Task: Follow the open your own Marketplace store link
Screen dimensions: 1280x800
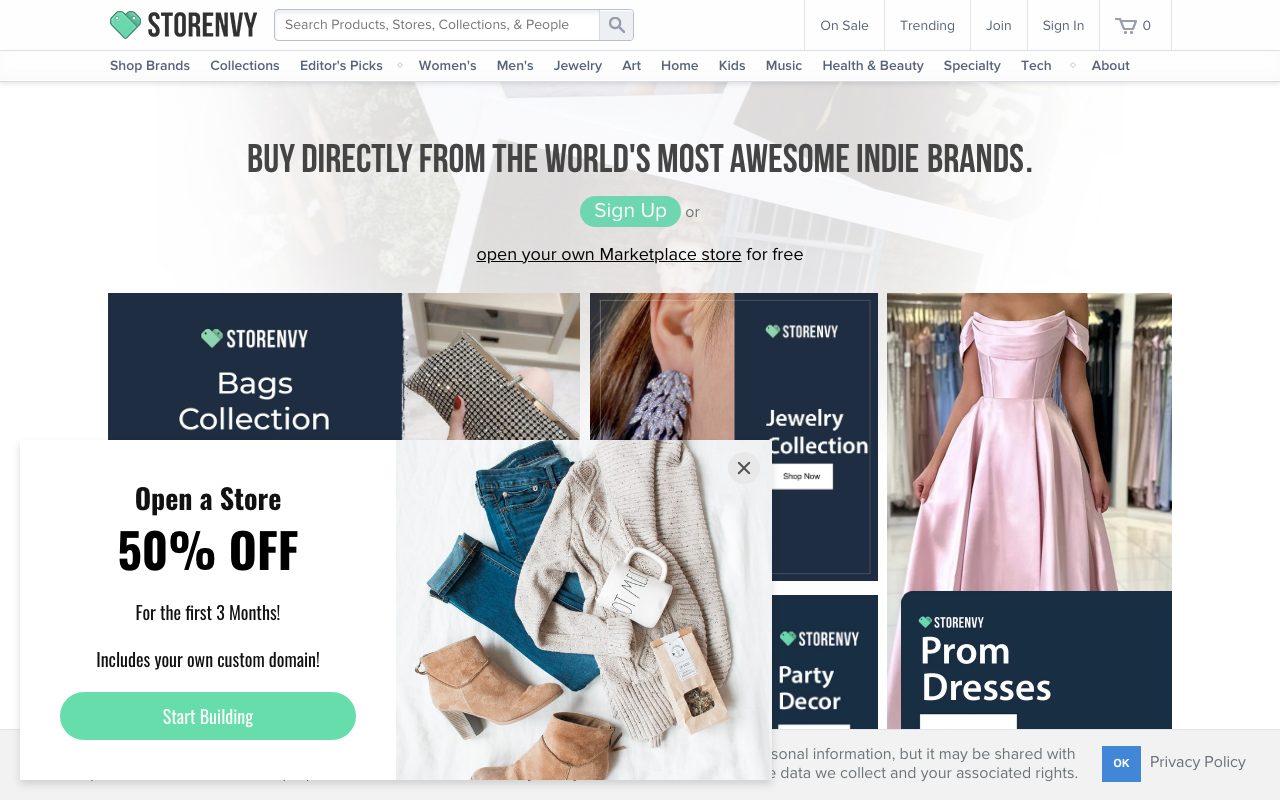Action: (609, 254)
